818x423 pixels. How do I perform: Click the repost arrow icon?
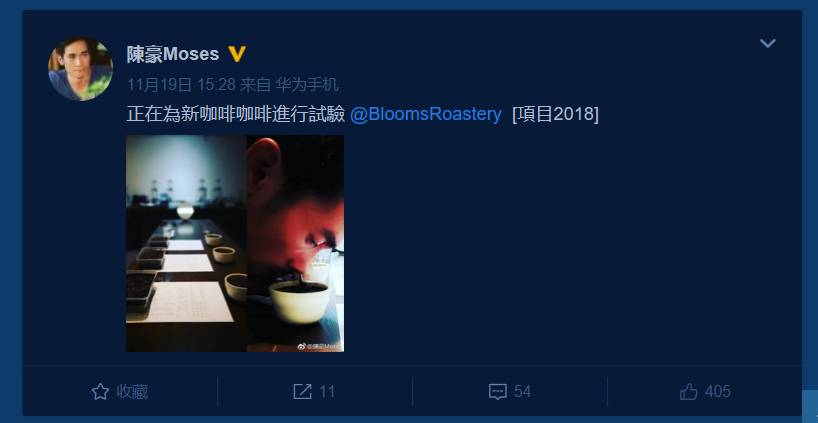click(302, 392)
